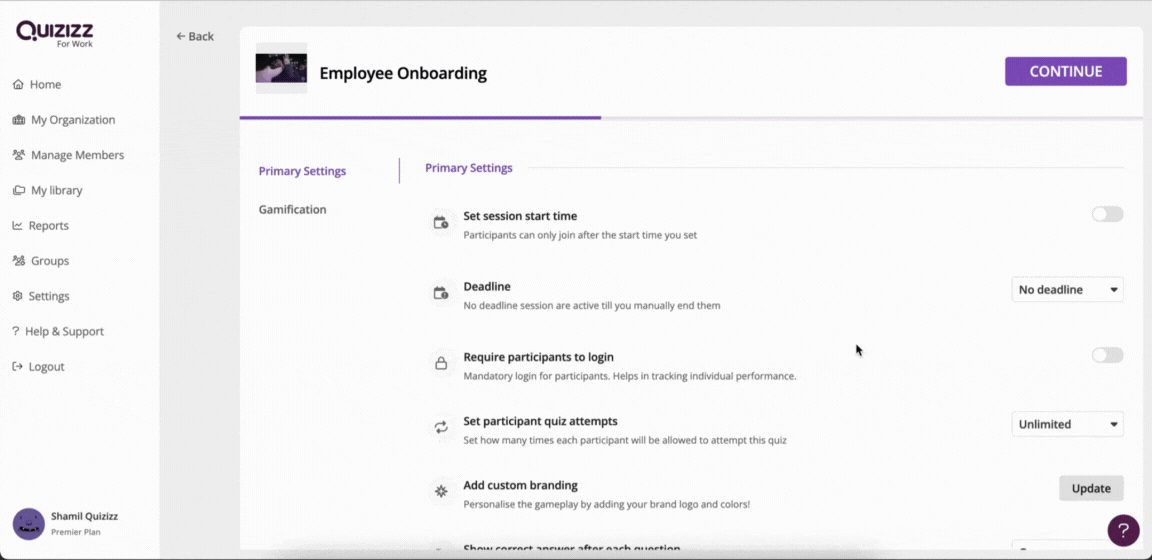Click the lock icon beside Require participants to login
The width and height of the screenshot is (1152, 560).
point(441,363)
